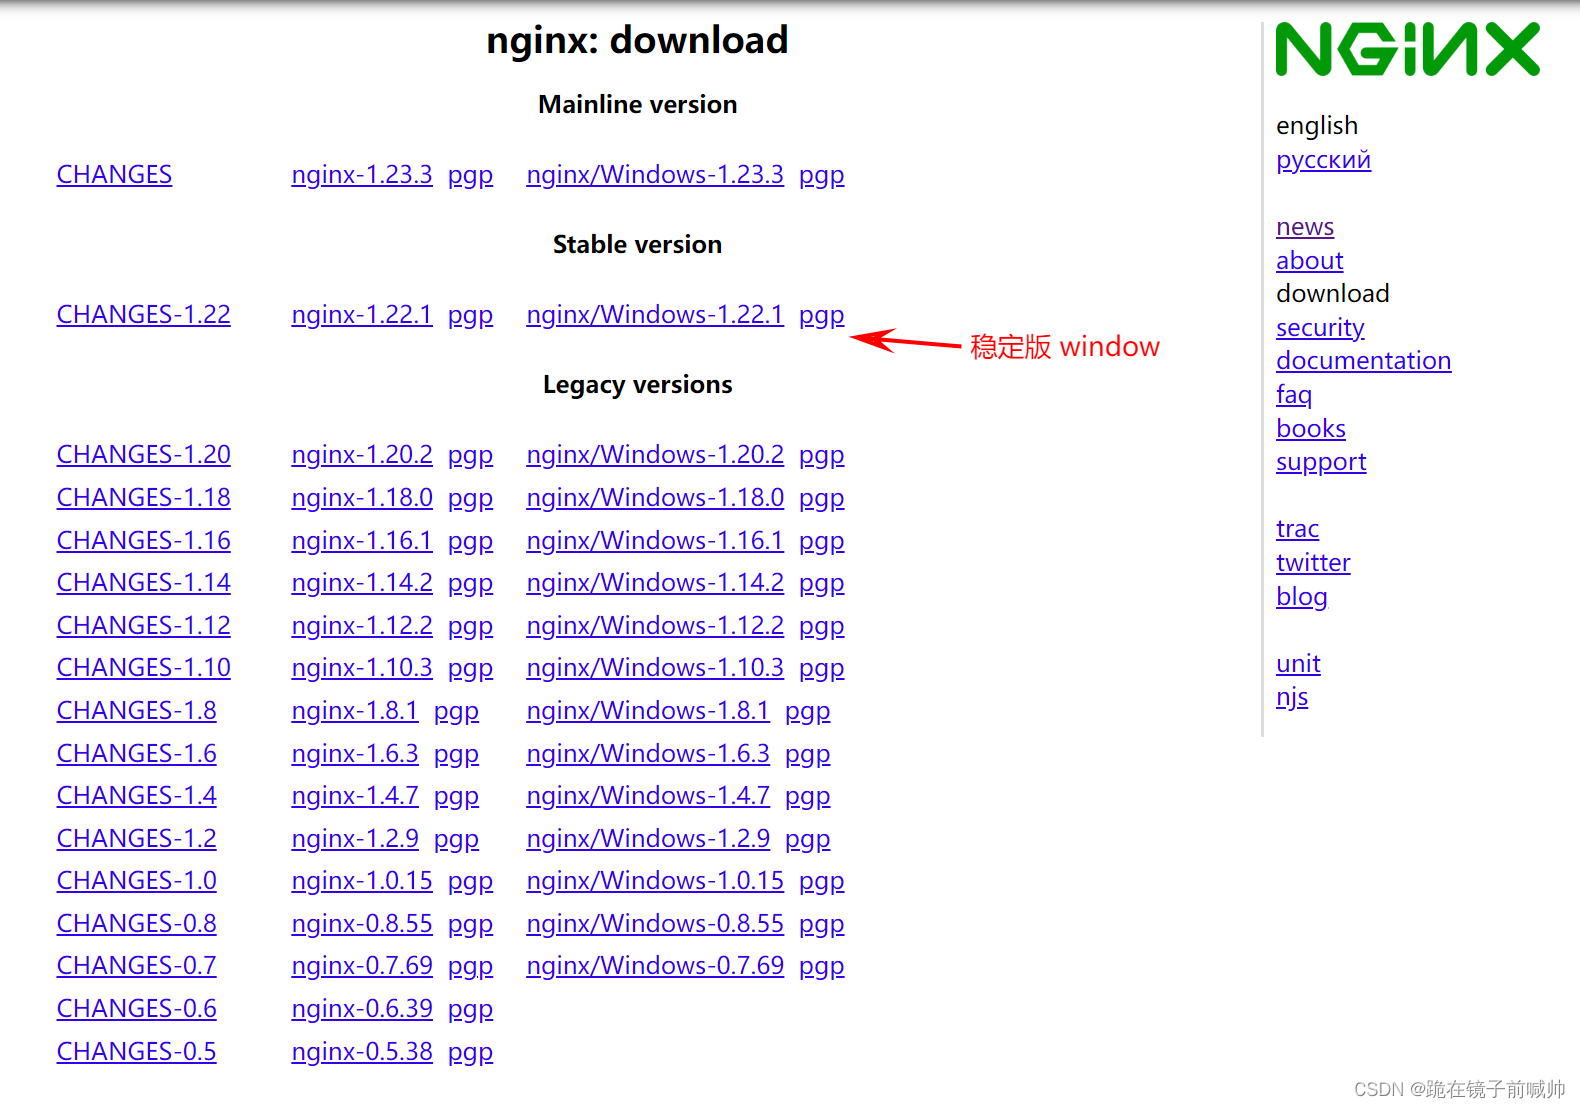Download nginx-1.20.2
Viewport: 1580px width, 1108px height.
tap(362, 455)
